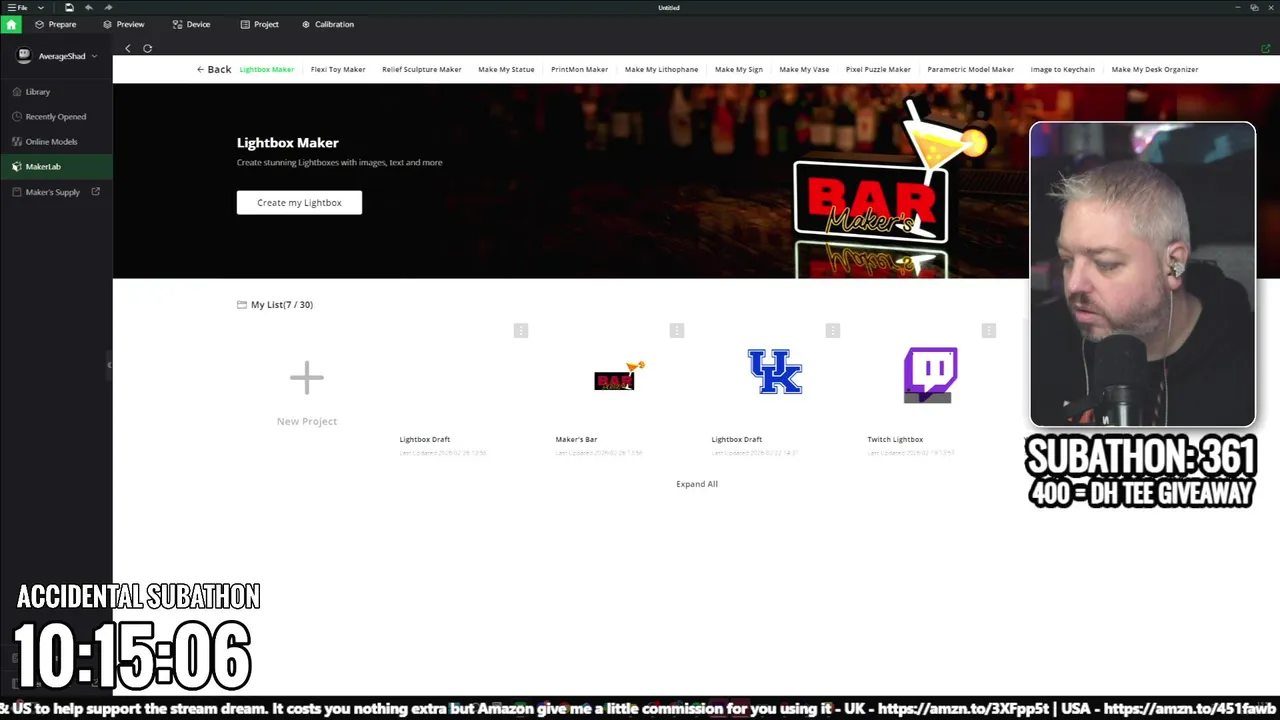This screenshot has width=1280, height=720.
Task: Open the Maker's Bar card options menu
Action: (677, 331)
